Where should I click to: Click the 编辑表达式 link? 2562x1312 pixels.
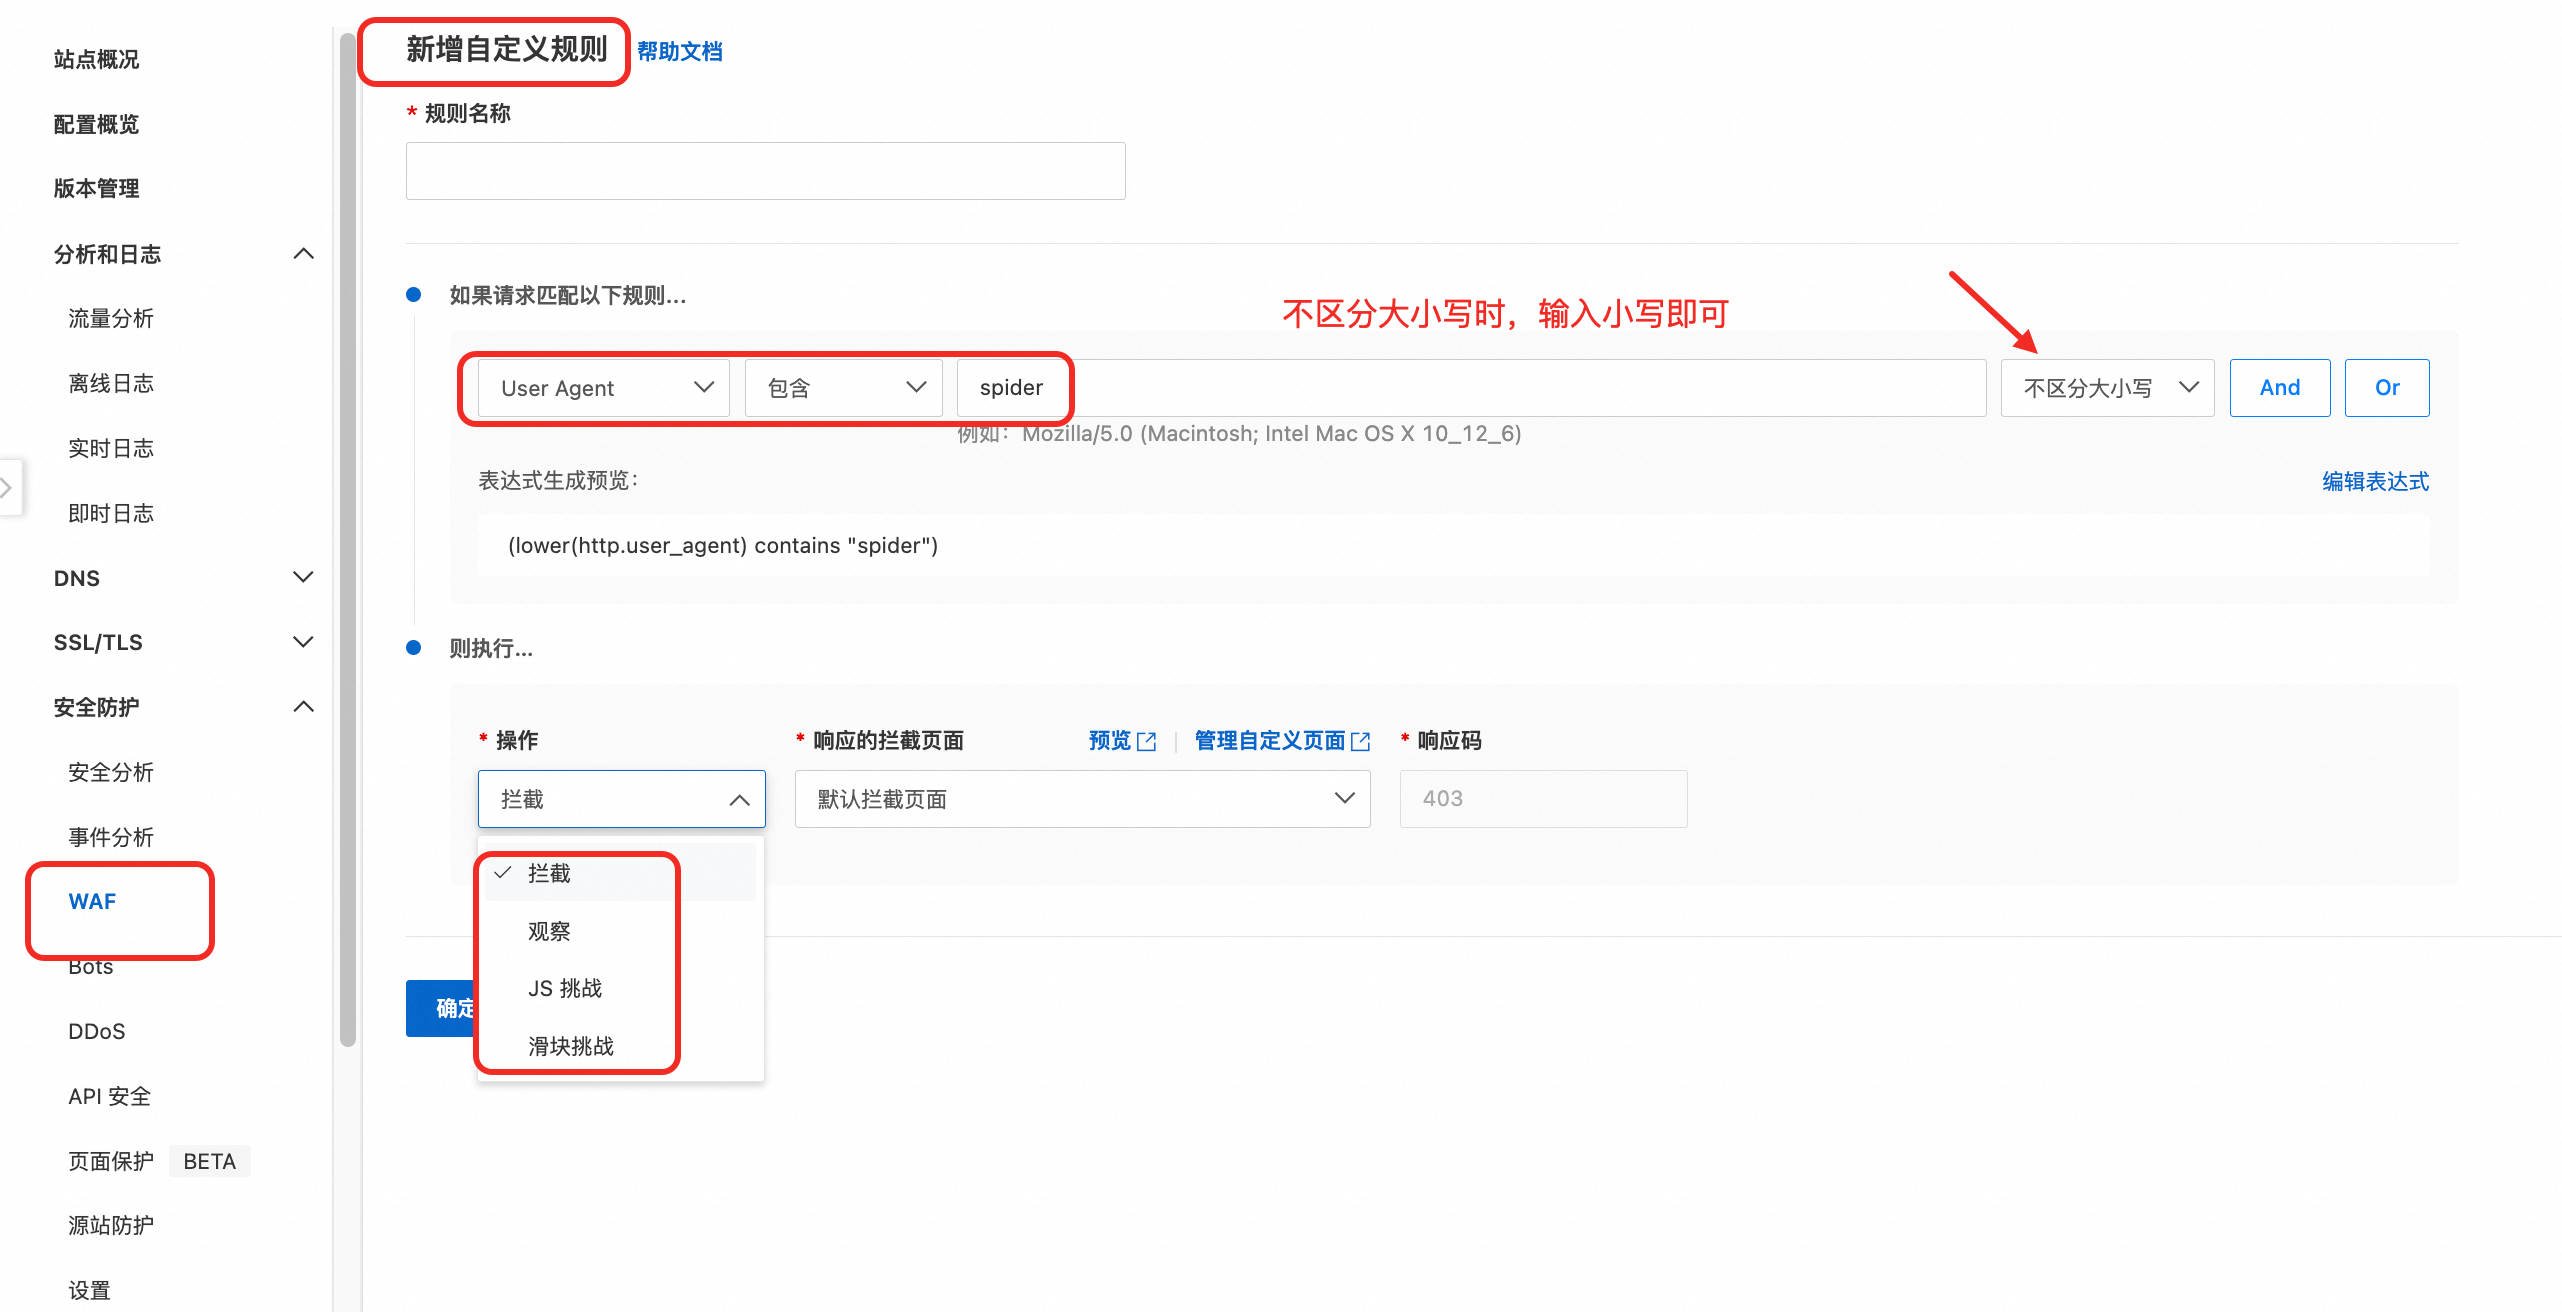pyautogui.click(x=2375, y=481)
